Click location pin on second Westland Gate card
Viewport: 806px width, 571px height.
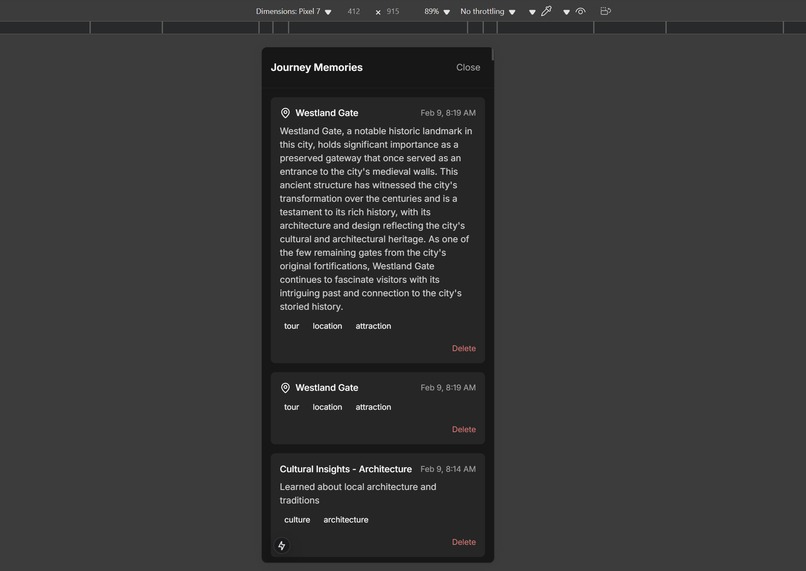[x=285, y=388]
